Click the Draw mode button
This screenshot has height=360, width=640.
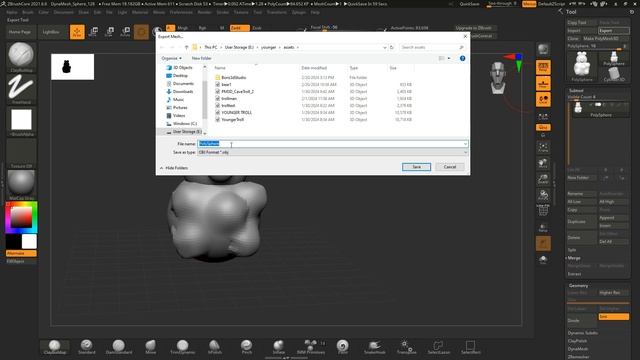pyautogui.click(x=77, y=32)
